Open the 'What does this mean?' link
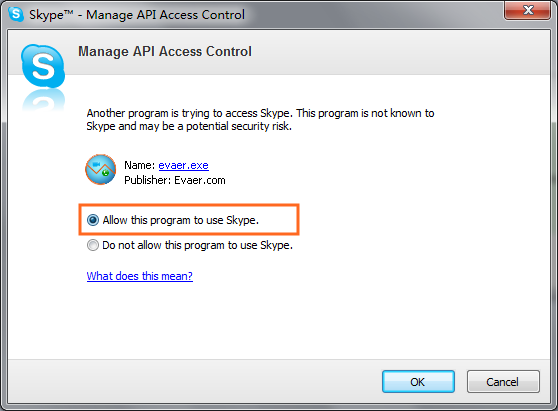This screenshot has width=558, height=411. (x=140, y=276)
